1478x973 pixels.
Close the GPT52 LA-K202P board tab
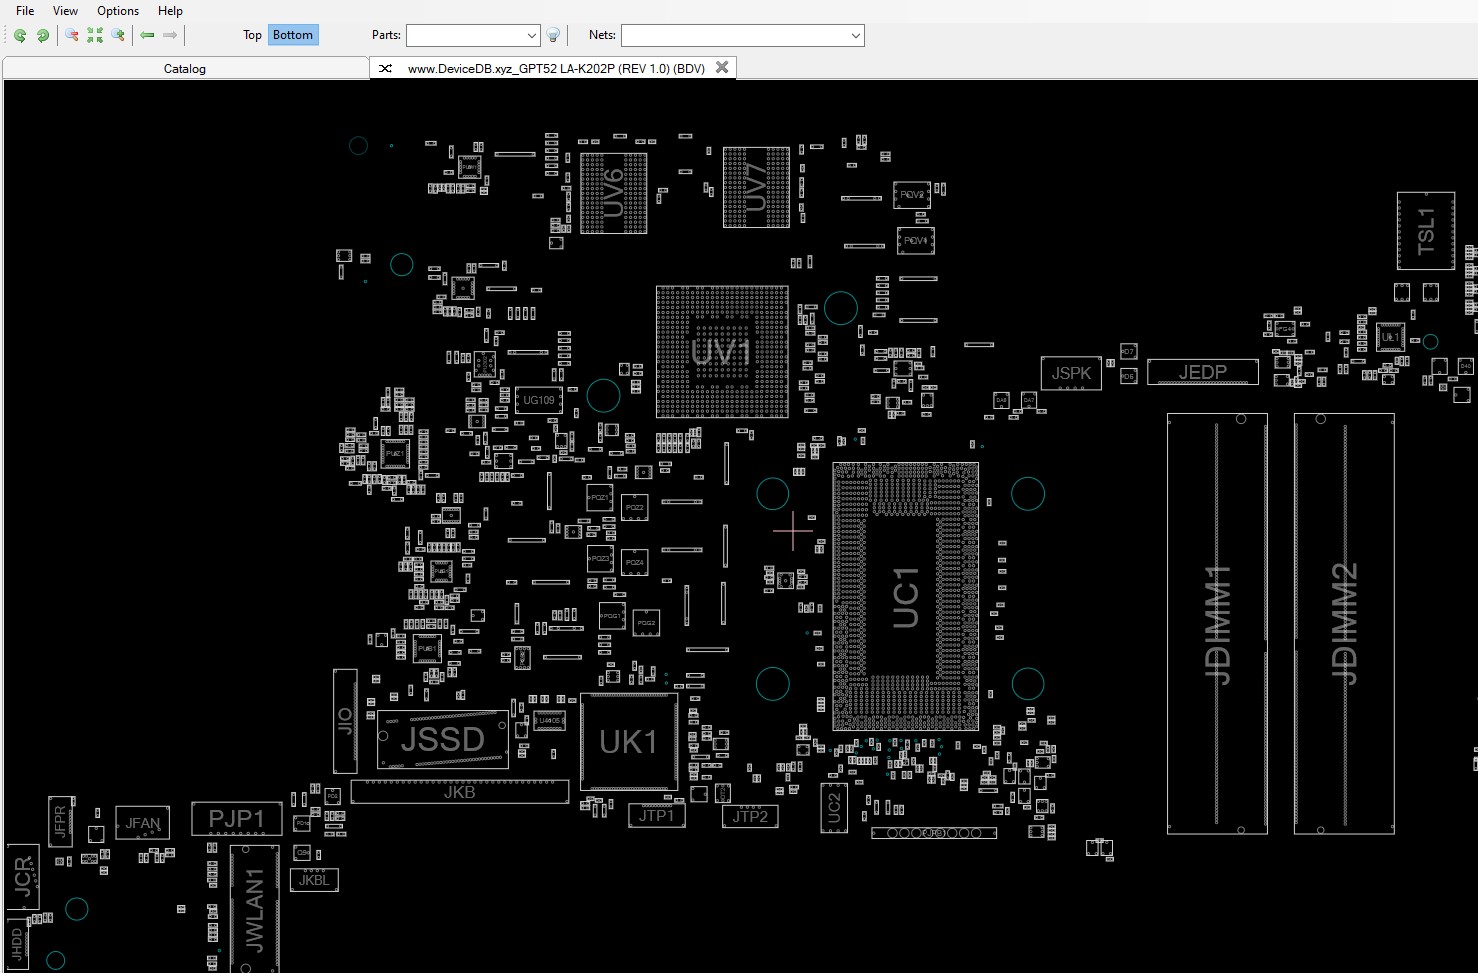(x=722, y=67)
